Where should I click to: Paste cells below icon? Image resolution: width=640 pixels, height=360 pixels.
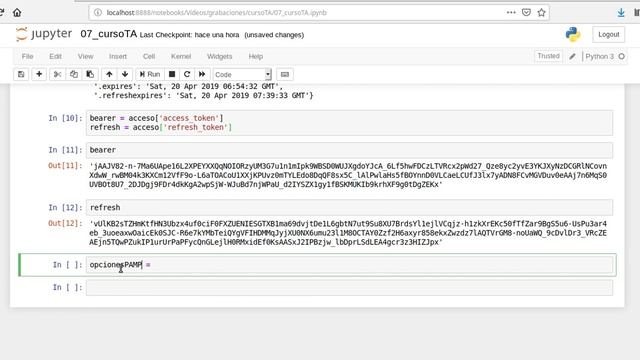click(x=90, y=74)
